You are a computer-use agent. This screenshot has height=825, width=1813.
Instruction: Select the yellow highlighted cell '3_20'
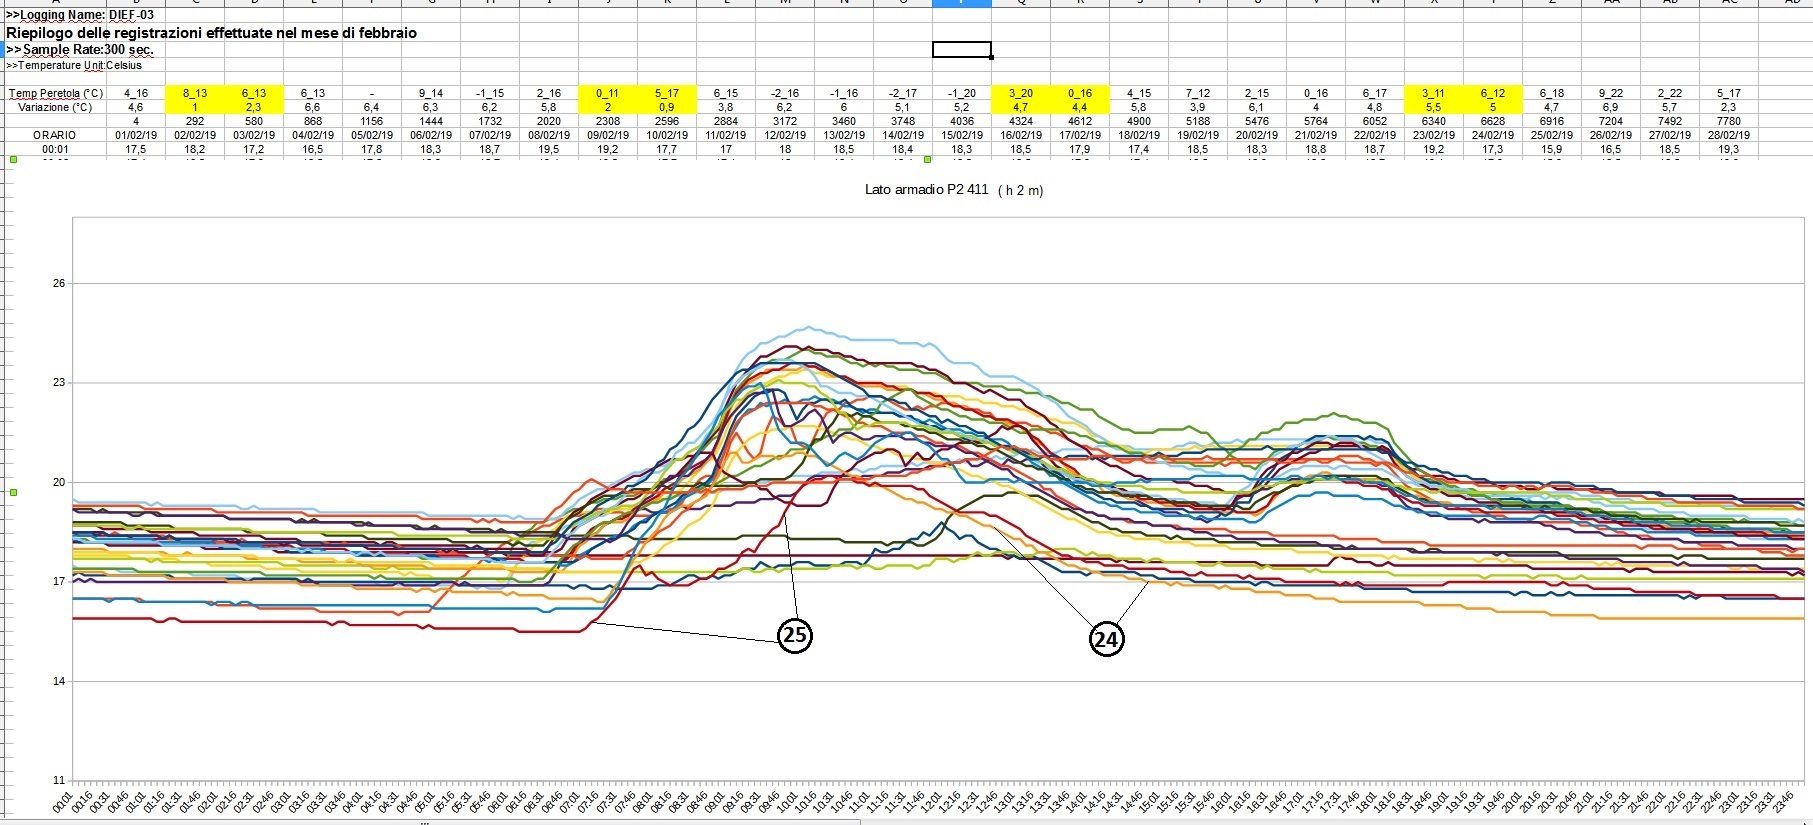point(1020,93)
